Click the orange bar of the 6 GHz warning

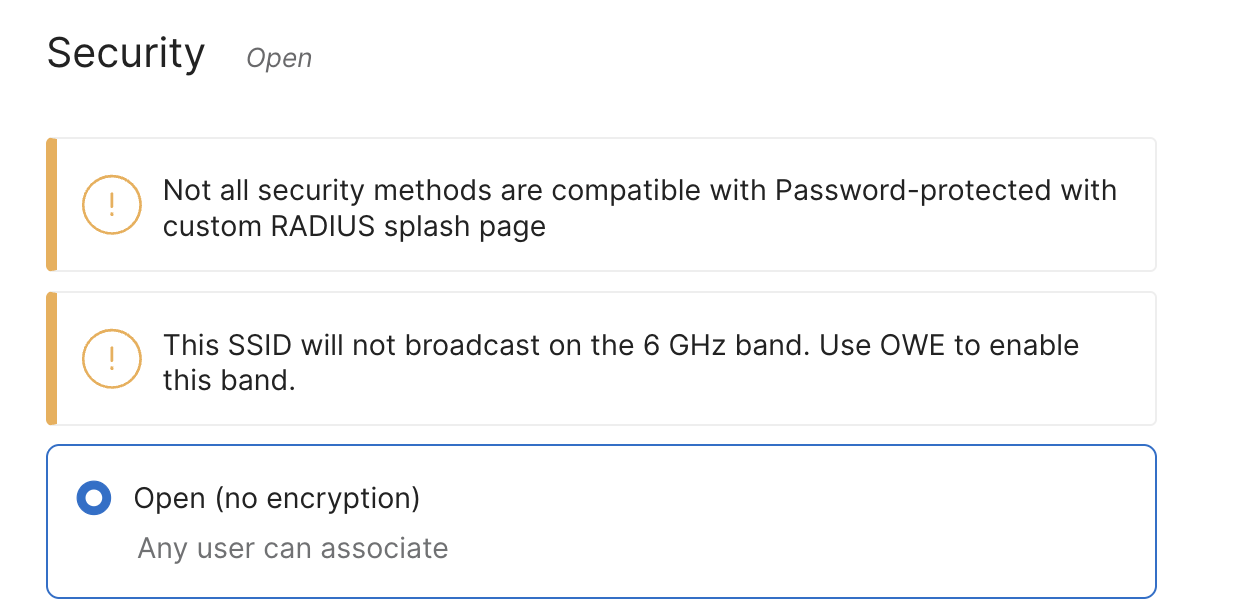tap(52, 358)
